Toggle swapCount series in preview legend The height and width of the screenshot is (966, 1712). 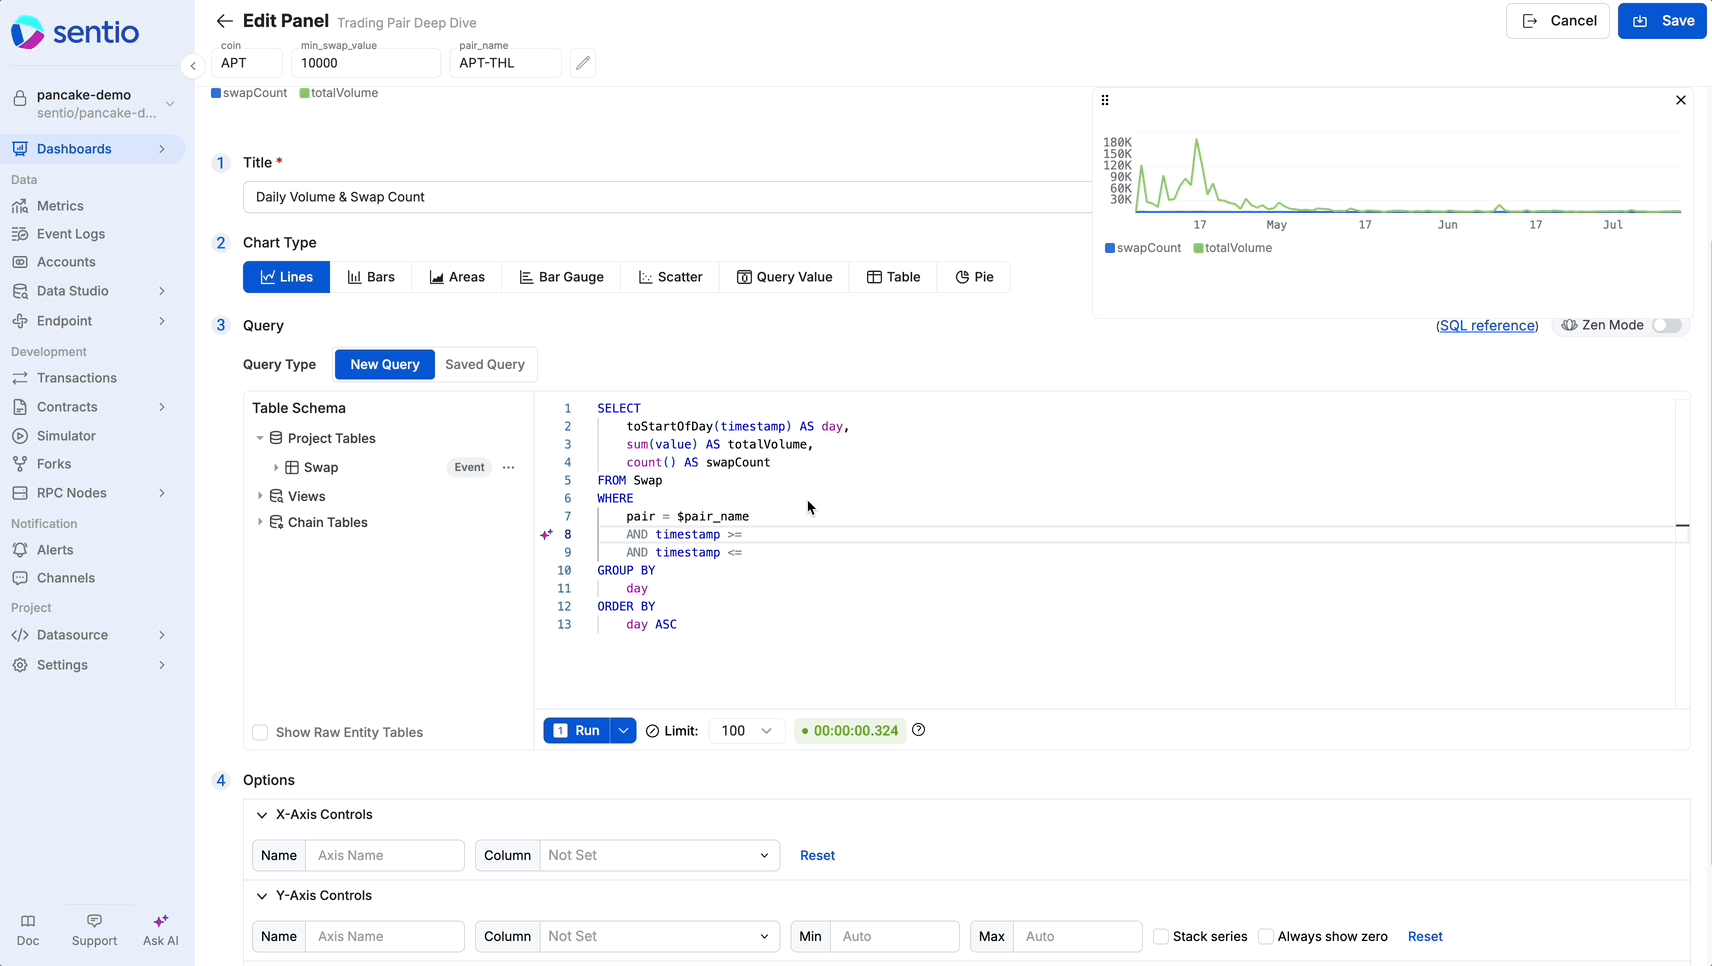pyautogui.click(x=1143, y=248)
